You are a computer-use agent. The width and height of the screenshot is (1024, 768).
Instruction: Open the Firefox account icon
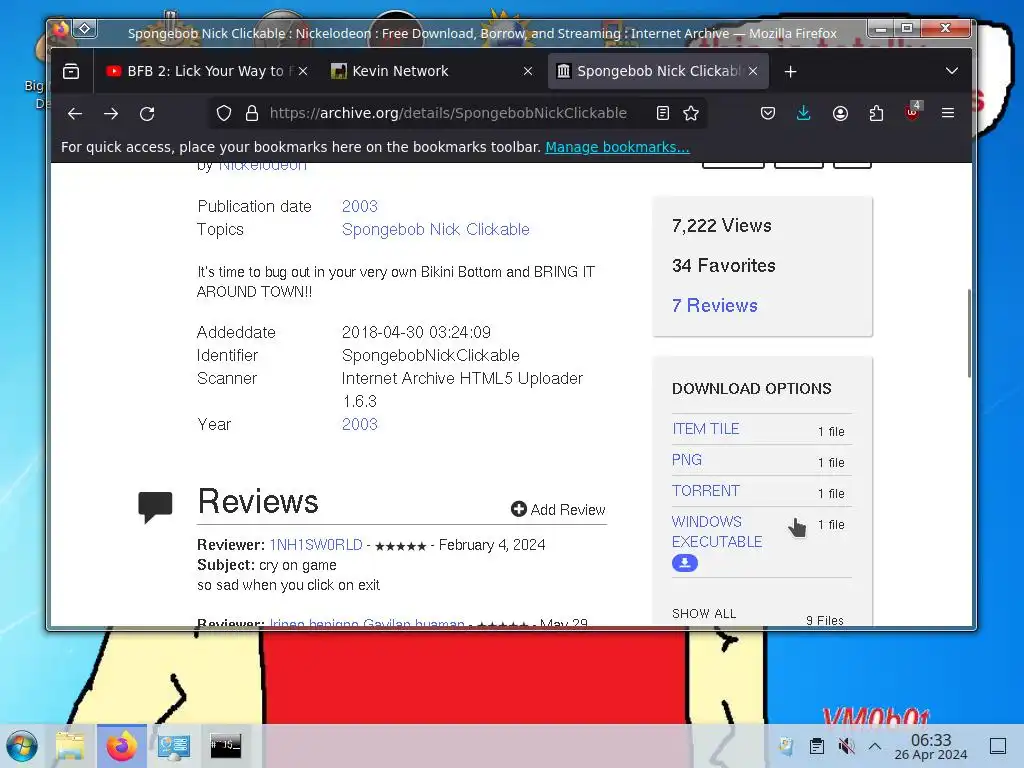pos(840,114)
